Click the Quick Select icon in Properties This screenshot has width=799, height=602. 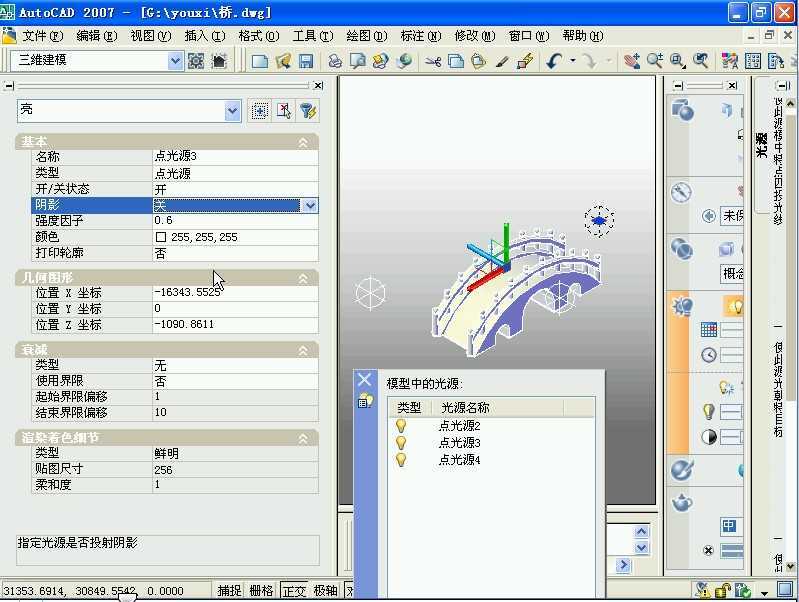pos(308,111)
